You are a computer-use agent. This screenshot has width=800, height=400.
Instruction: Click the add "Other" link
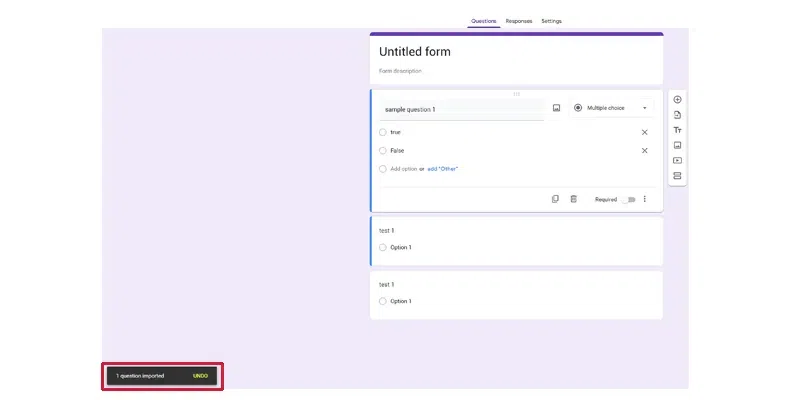(442, 169)
